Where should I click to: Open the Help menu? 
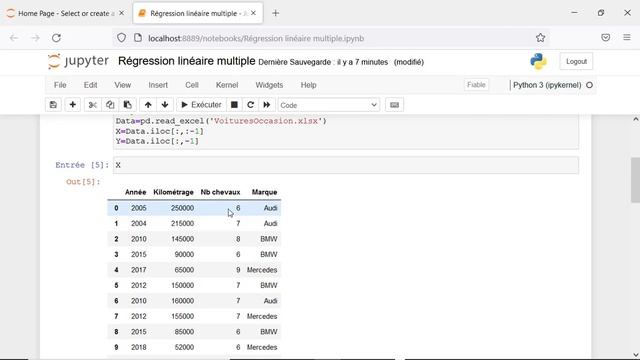pos(309,85)
